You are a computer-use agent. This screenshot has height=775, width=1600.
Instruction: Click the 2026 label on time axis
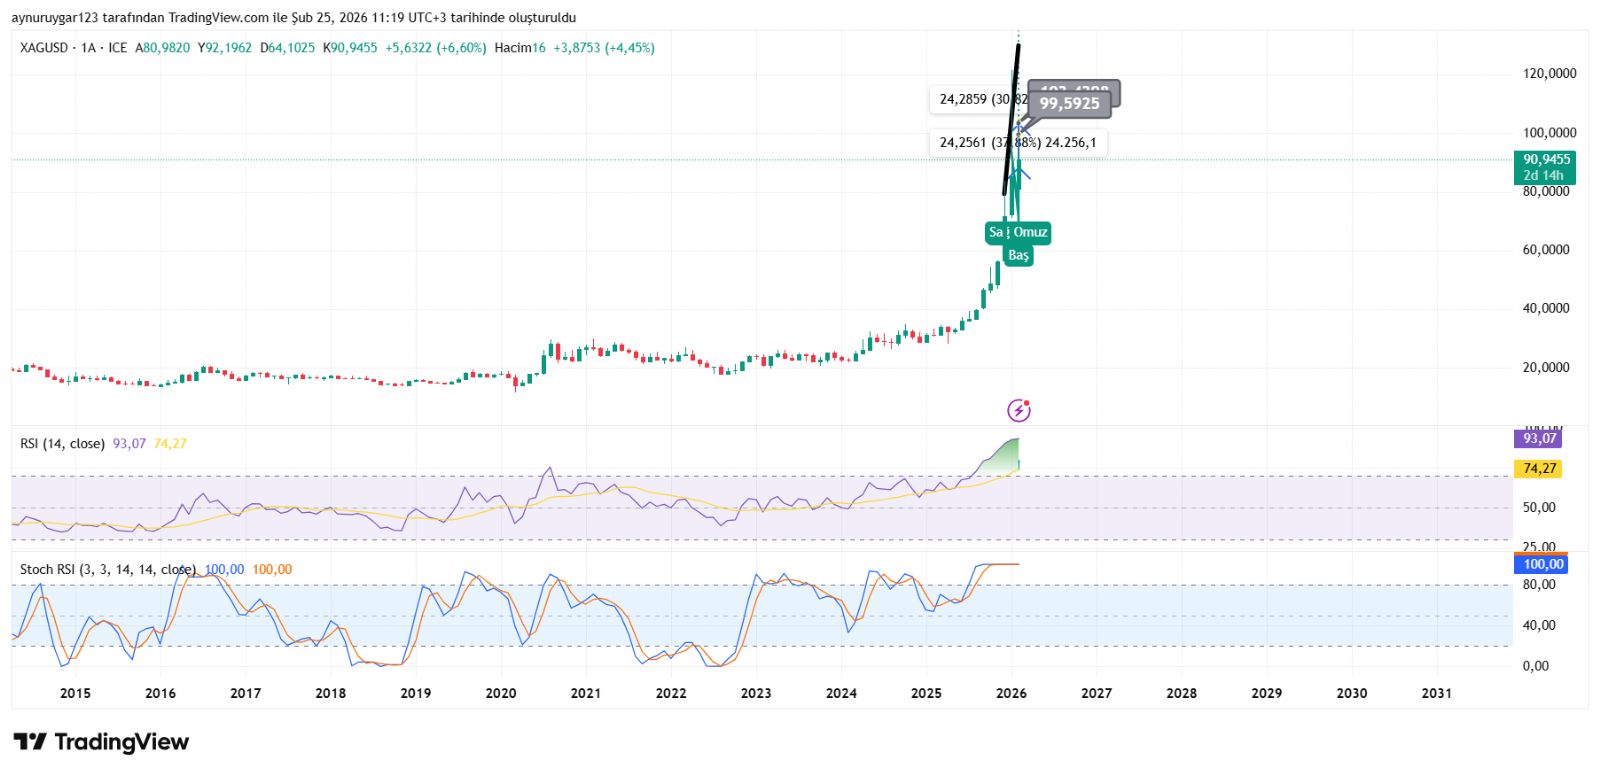(1011, 693)
